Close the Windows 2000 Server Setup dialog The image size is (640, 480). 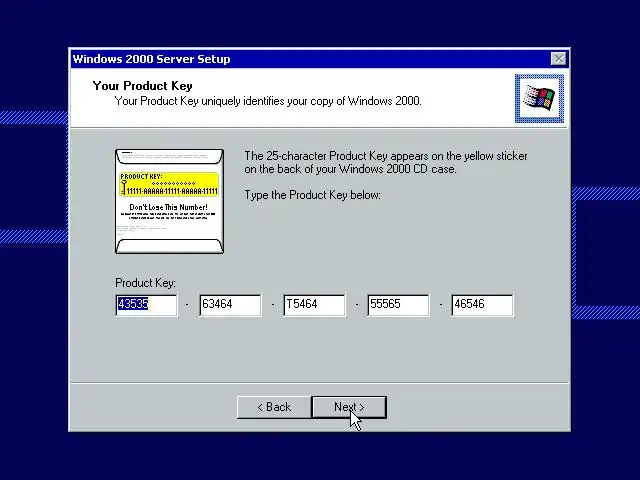(558, 59)
